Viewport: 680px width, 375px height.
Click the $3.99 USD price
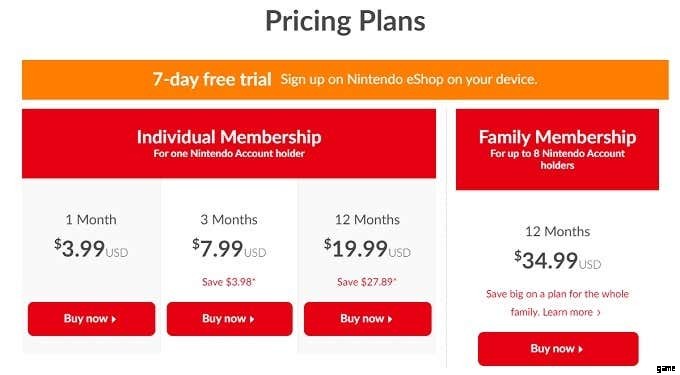tap(91, 249)
